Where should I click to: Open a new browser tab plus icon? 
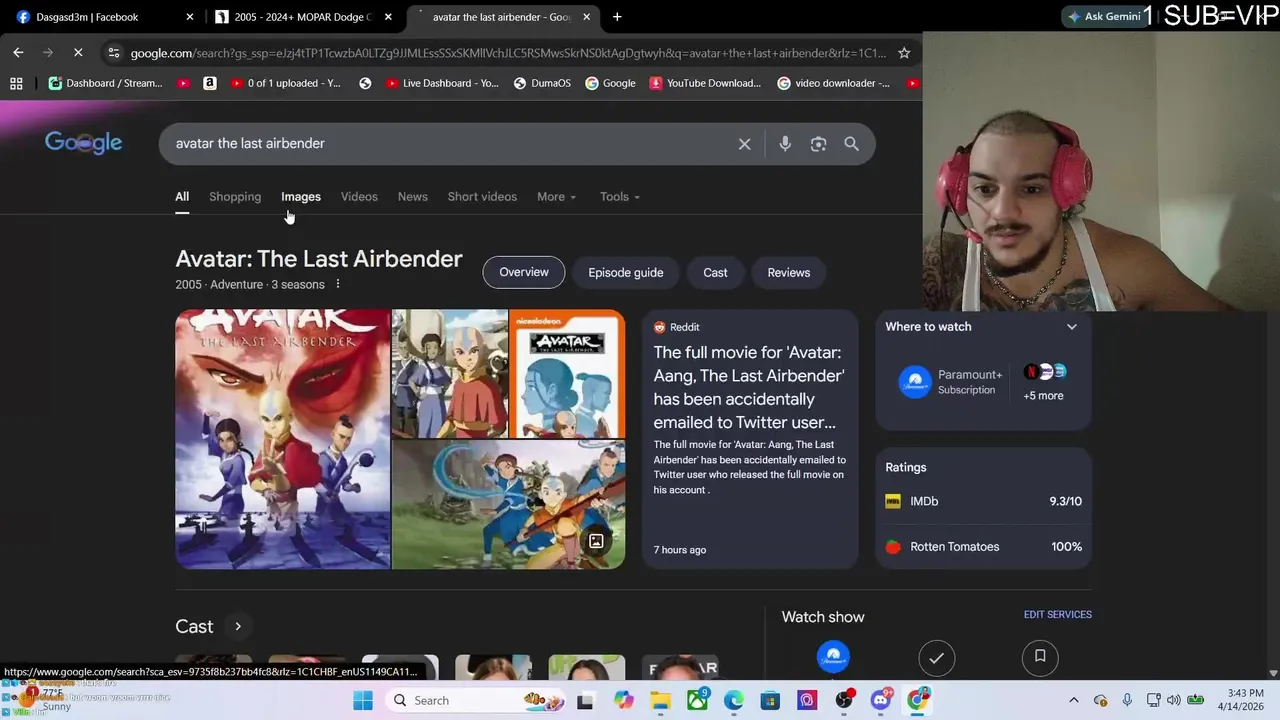tap(617, 17)
